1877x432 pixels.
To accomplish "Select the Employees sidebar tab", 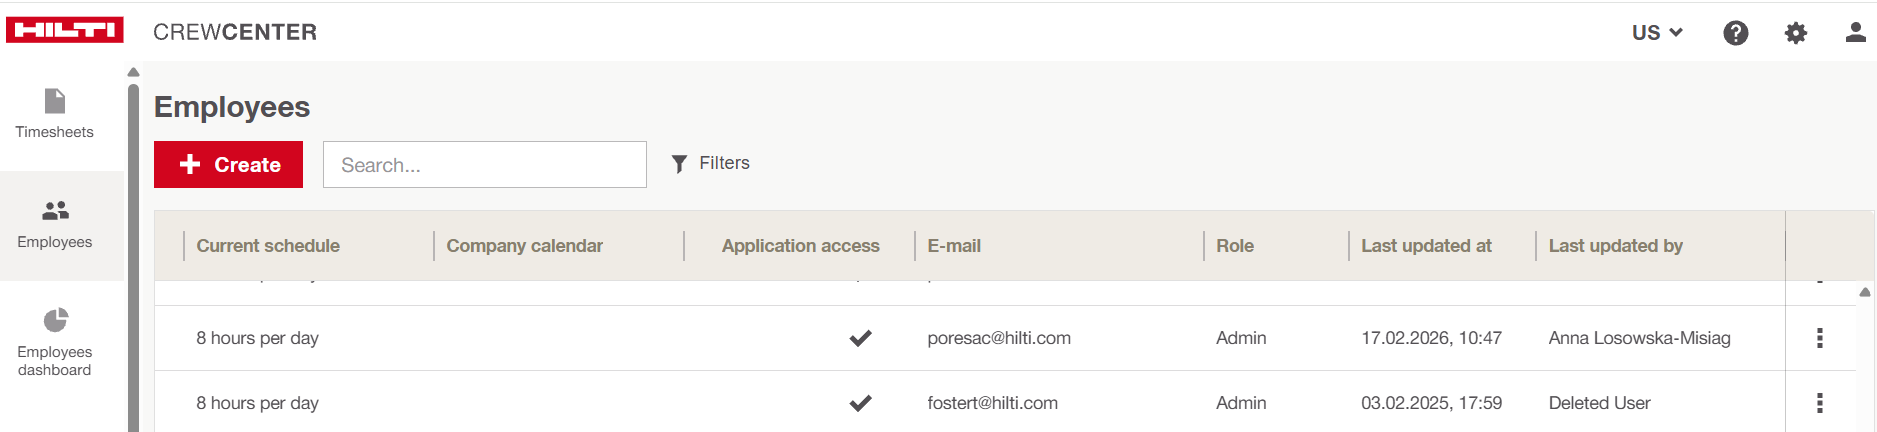I will point(55,225).
